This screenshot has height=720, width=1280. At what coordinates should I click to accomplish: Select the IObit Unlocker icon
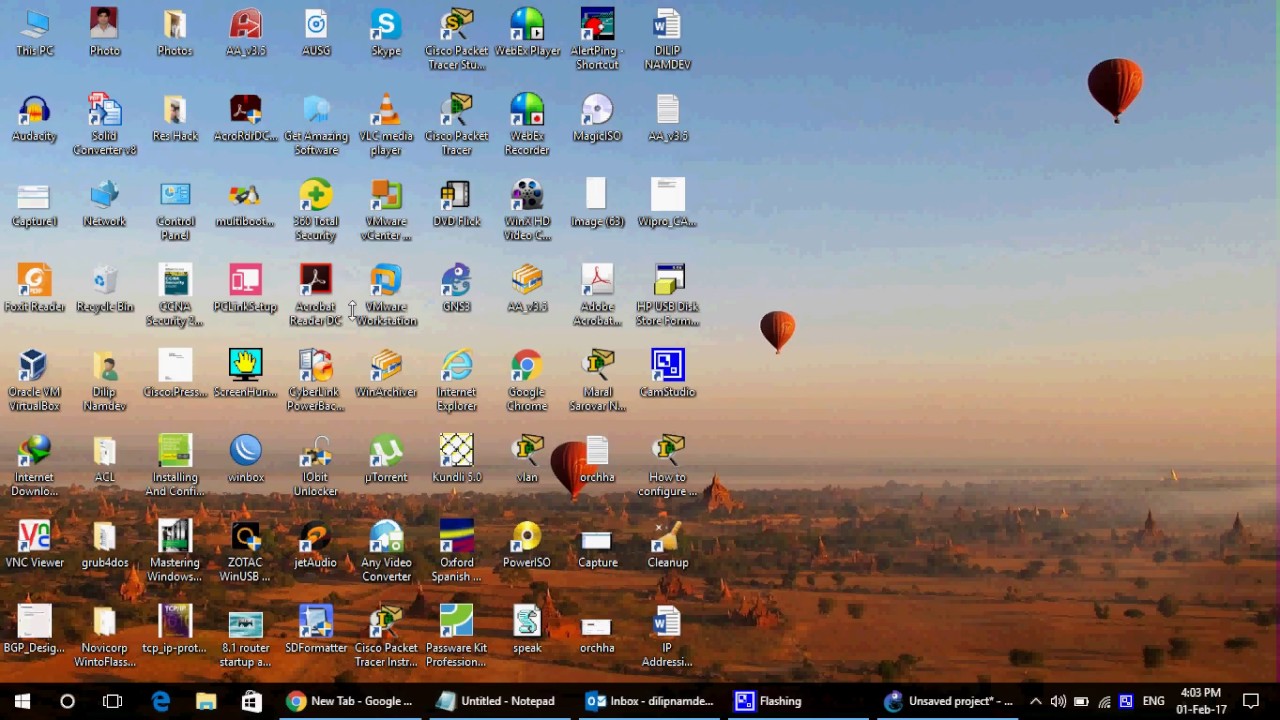(x=316, y=466)
